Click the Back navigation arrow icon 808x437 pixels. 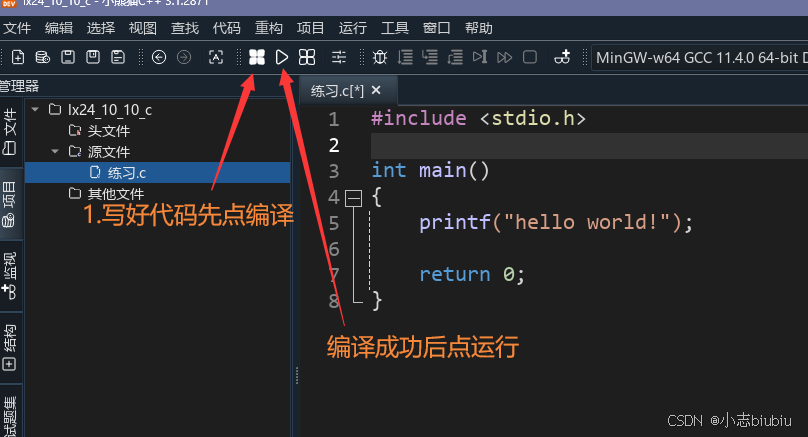coord(159,57)
